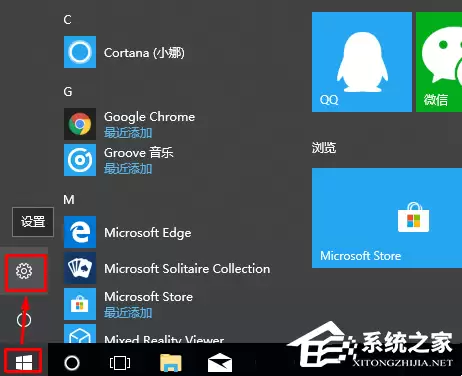Image resolution: width=462 pixels, height=376 pixels.
Task: Launch File Explorer from the taskbar
Action: [x=171, y=363]
